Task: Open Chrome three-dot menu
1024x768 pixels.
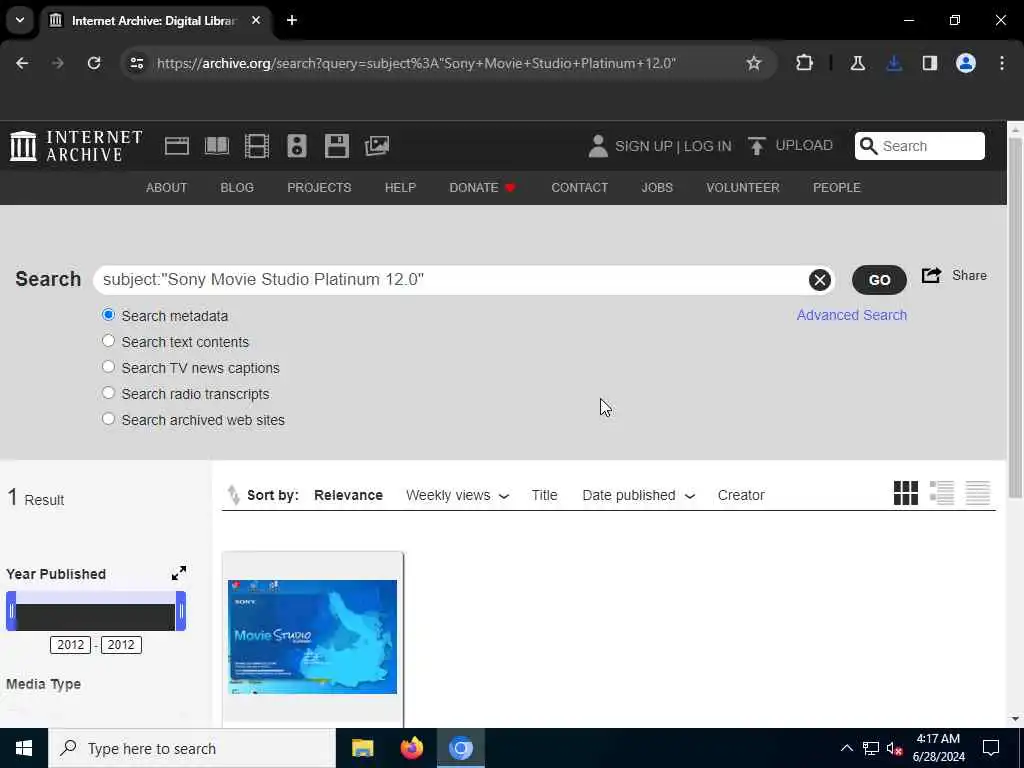Action: tap(1002, 63)
